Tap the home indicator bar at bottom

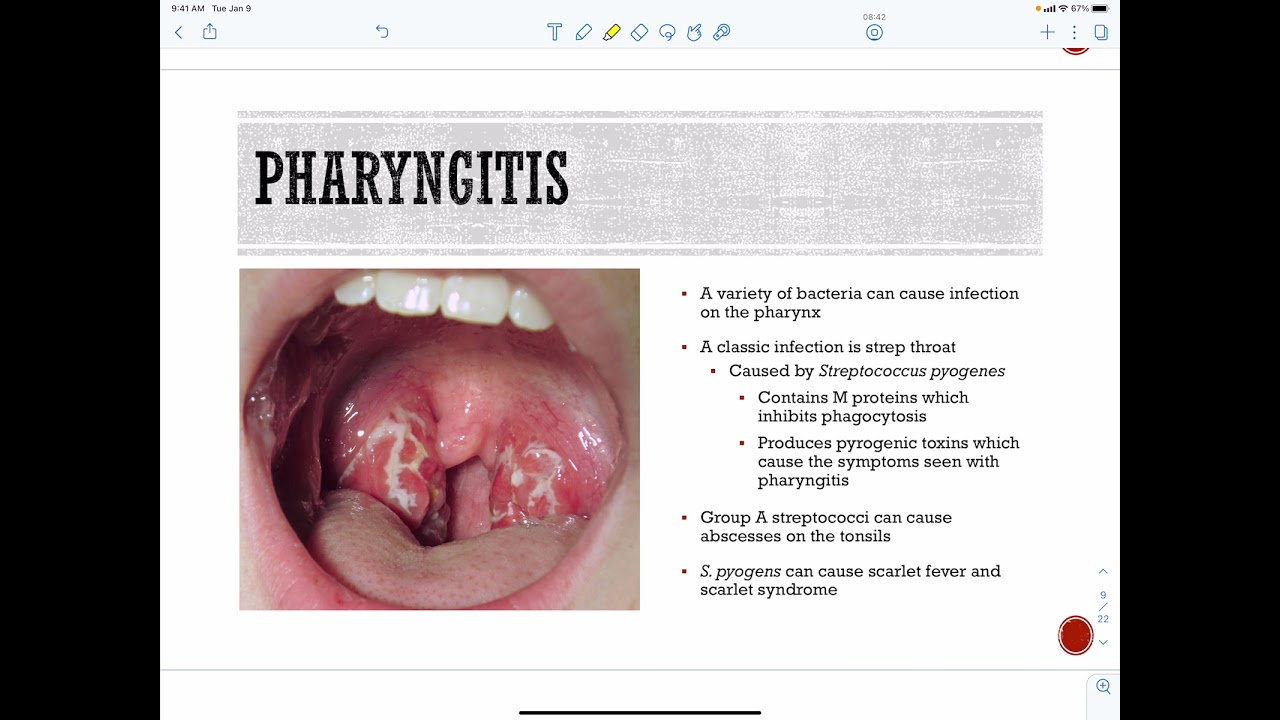(x=640, y=713)
